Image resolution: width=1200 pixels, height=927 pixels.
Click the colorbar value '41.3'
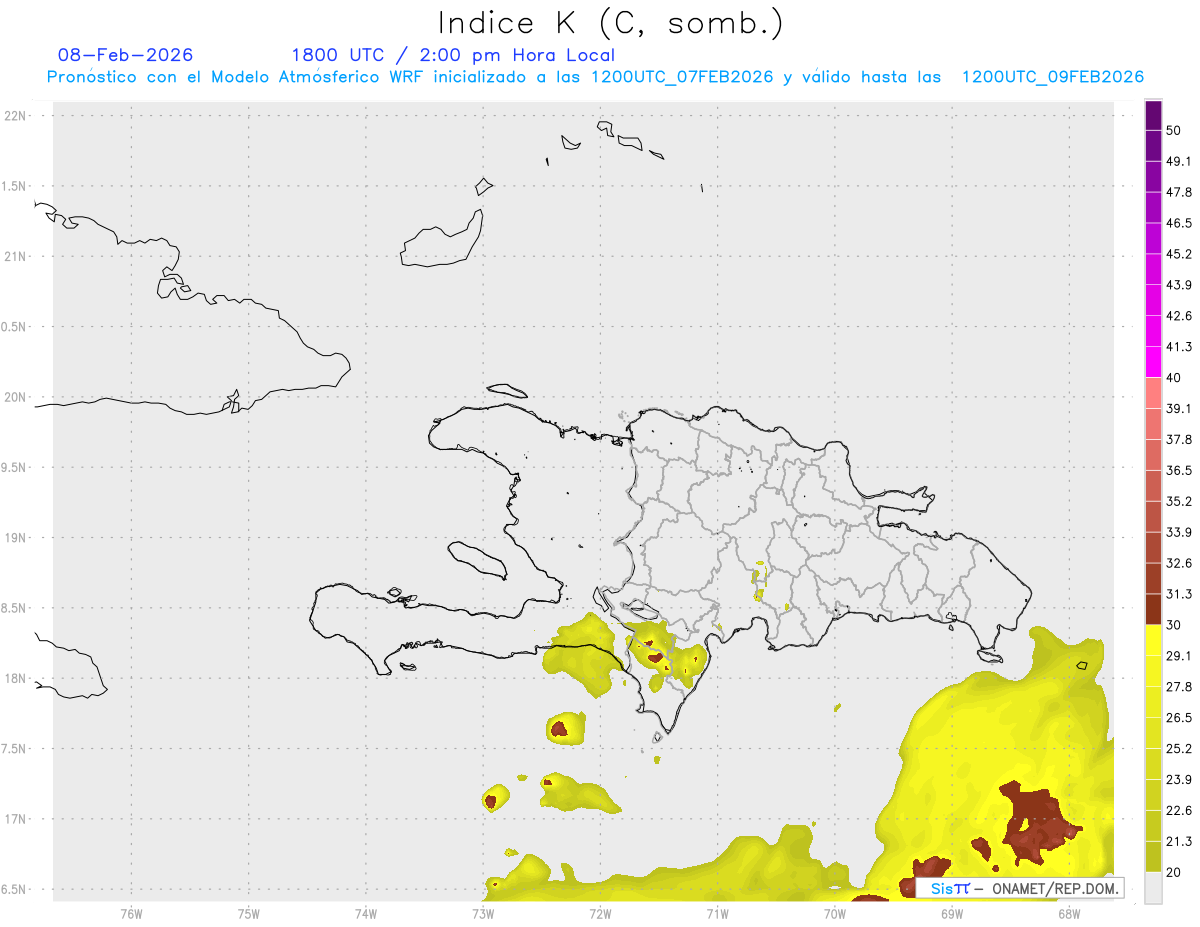[x=1179, y=347]
